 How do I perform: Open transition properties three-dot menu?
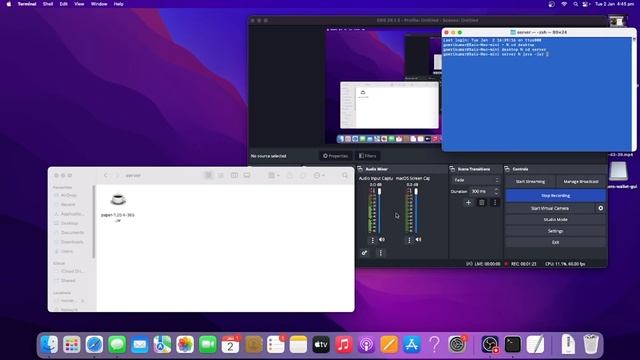pos(495,202)
